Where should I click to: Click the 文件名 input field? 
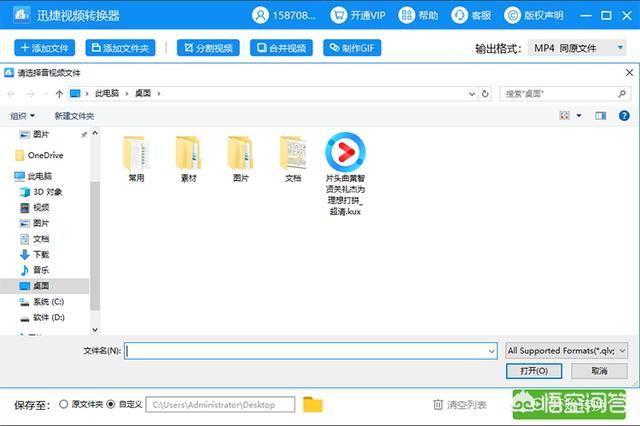point(311,351)
